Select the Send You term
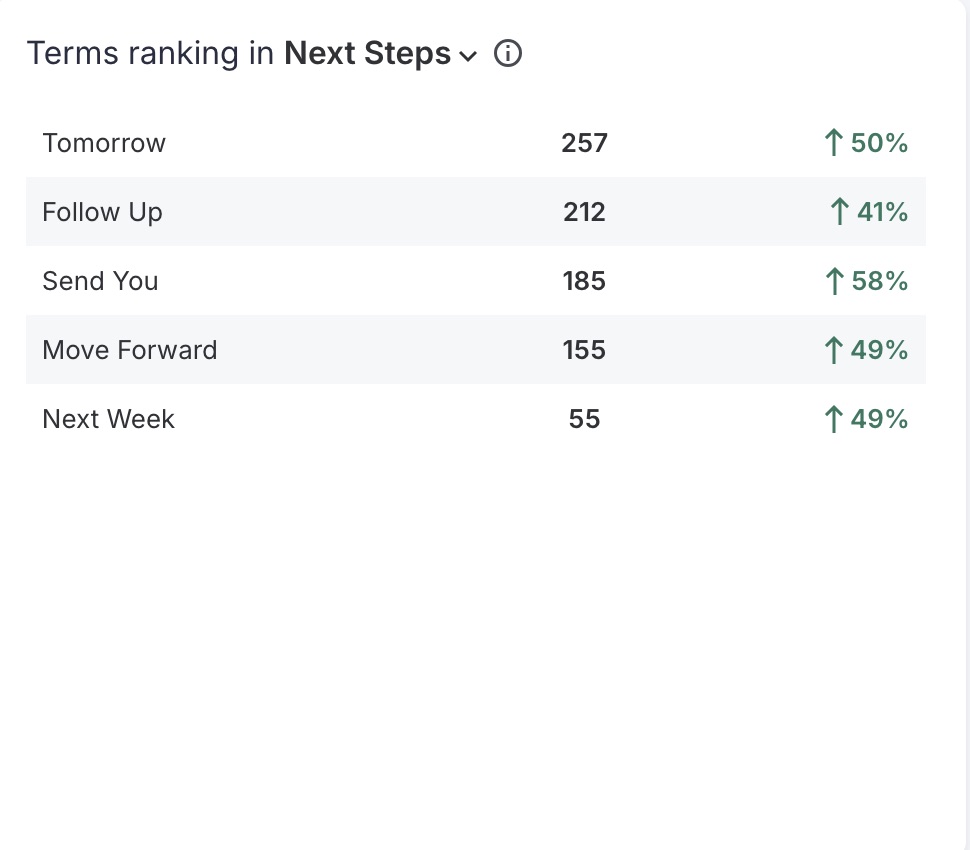The height and width of the screenshot is (850, 970). coord(100,281)
